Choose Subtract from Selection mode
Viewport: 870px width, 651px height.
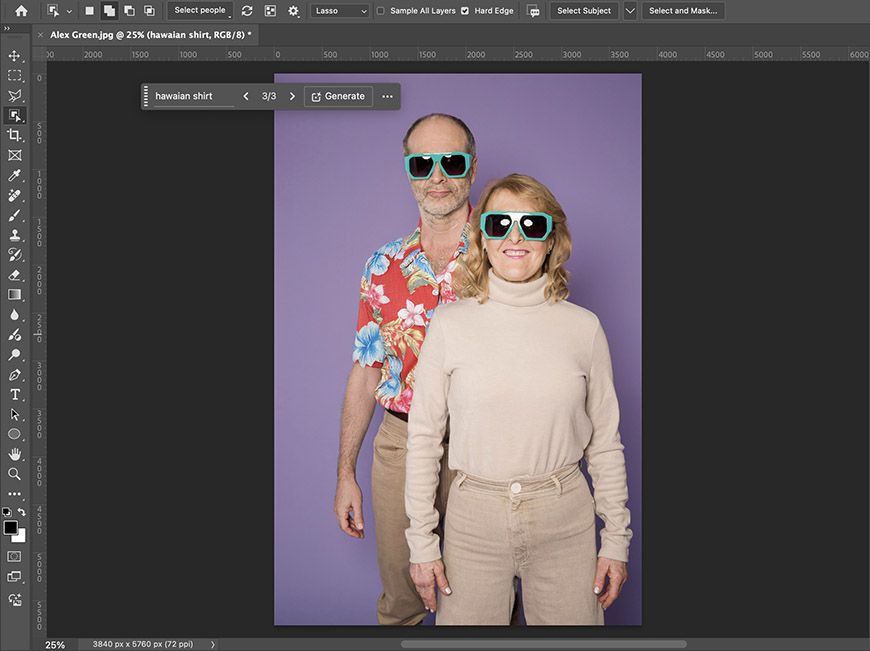[129, 11]
